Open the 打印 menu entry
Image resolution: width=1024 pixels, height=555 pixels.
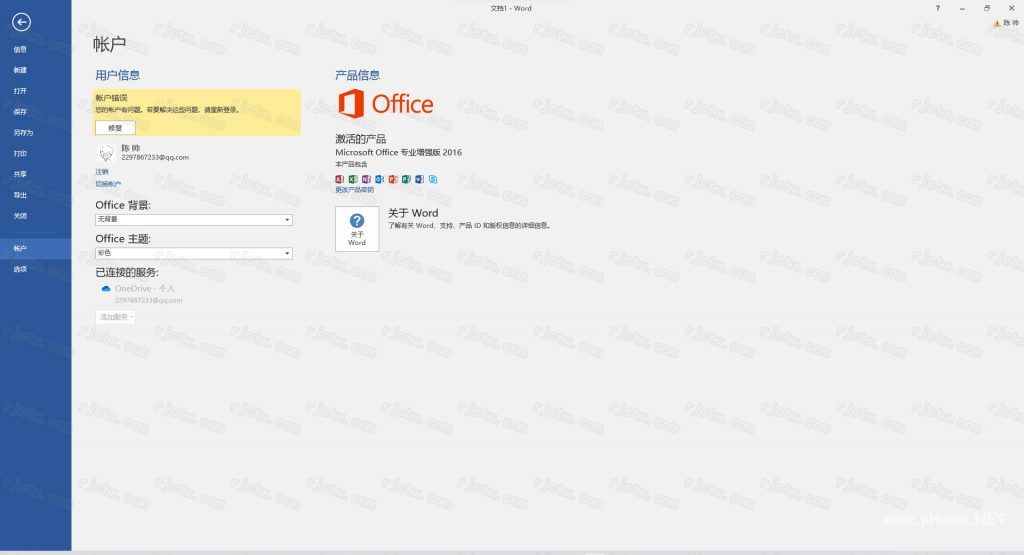(x=20, y=153)
